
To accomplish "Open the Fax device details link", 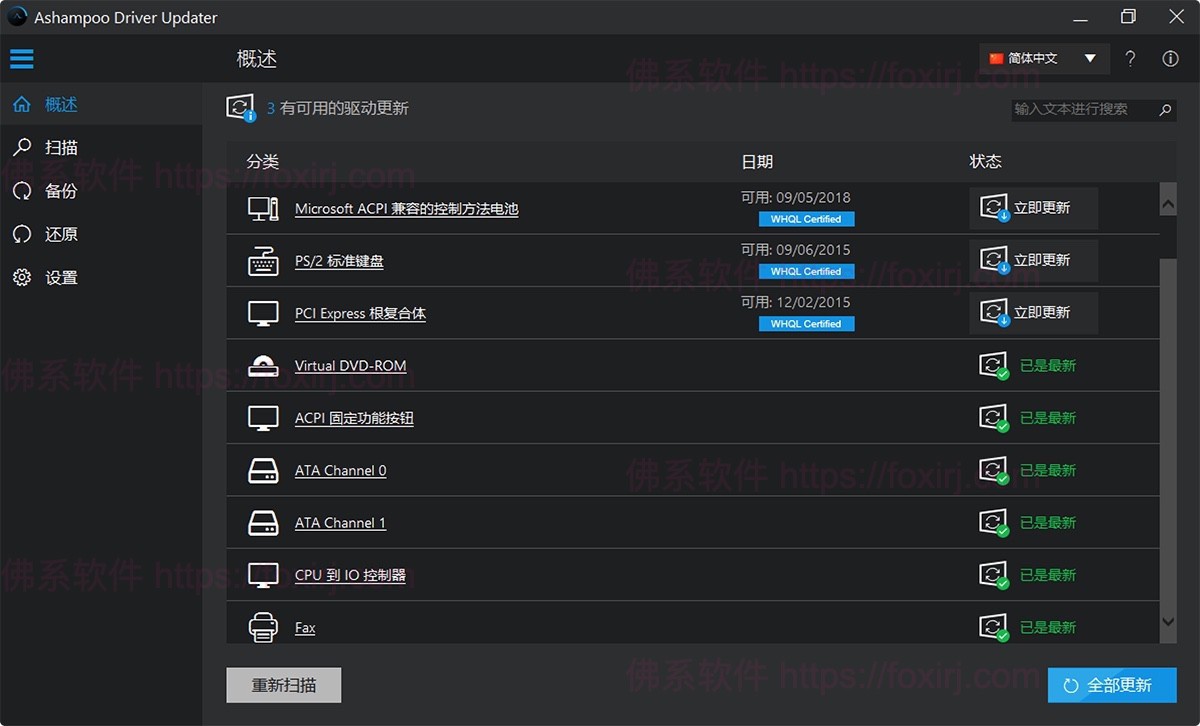I will pos(305,627).
